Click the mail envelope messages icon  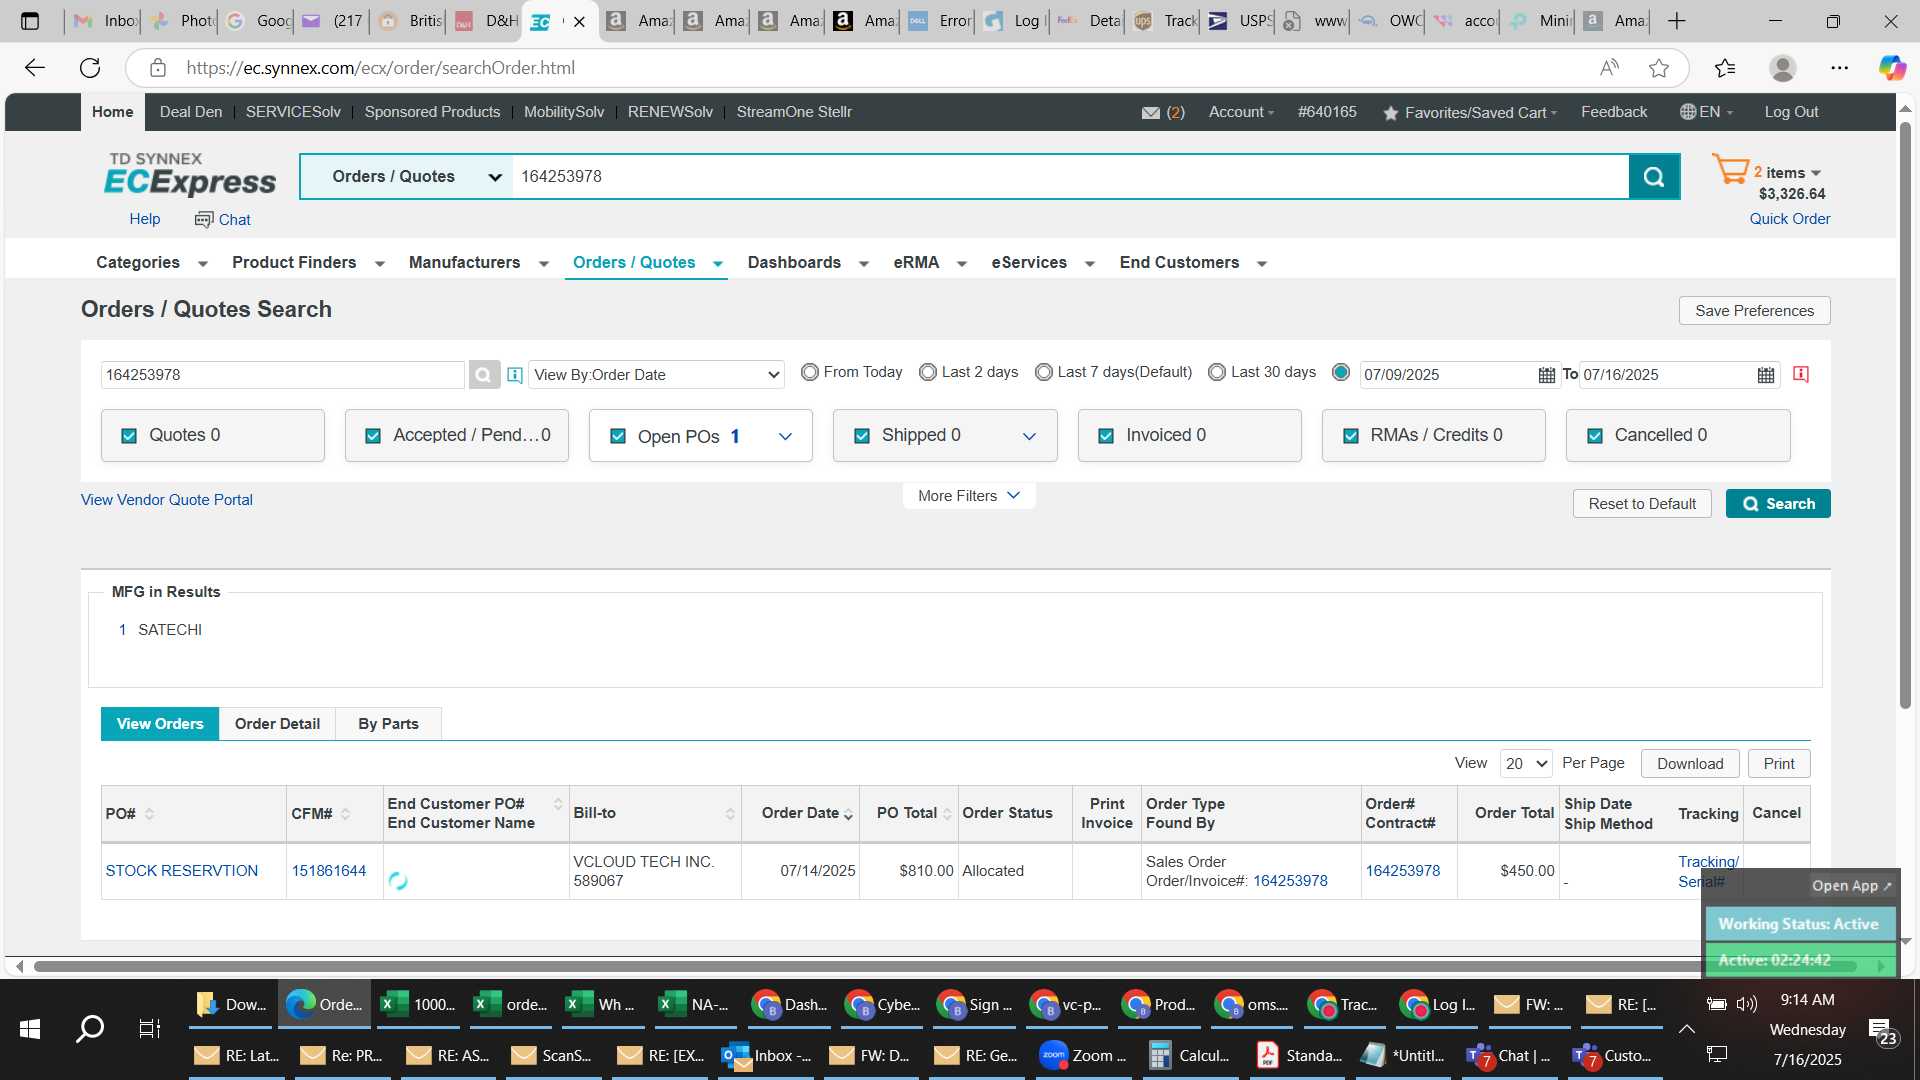click(1151, 113)
